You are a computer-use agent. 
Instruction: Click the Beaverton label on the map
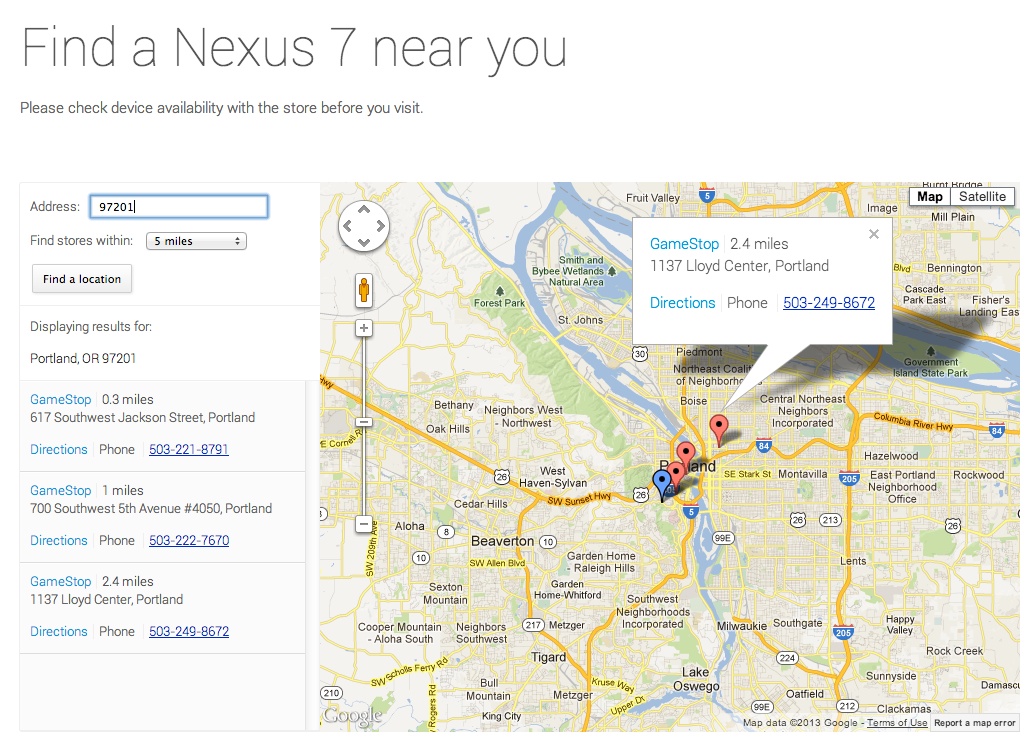[x=502, y=541]
